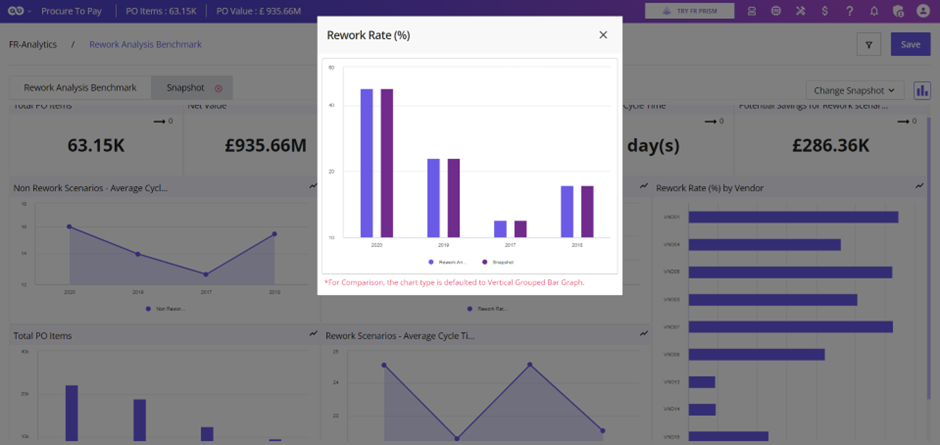Open the processor chip icon in header

pyautogui.click(x=776, y=11)
